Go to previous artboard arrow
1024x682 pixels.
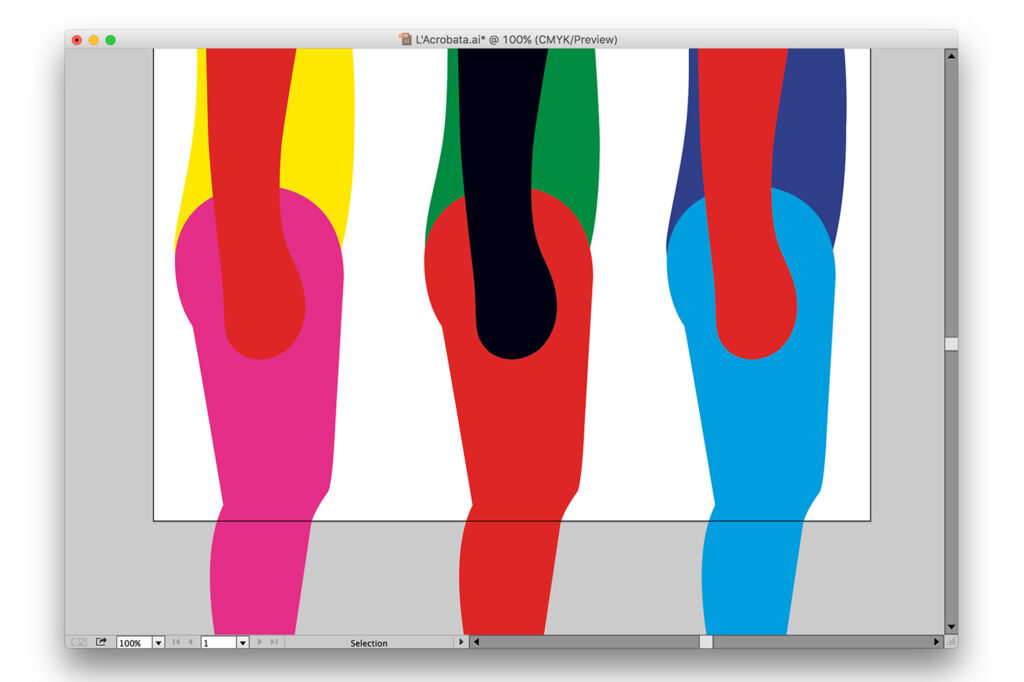[x=190, y=642]
